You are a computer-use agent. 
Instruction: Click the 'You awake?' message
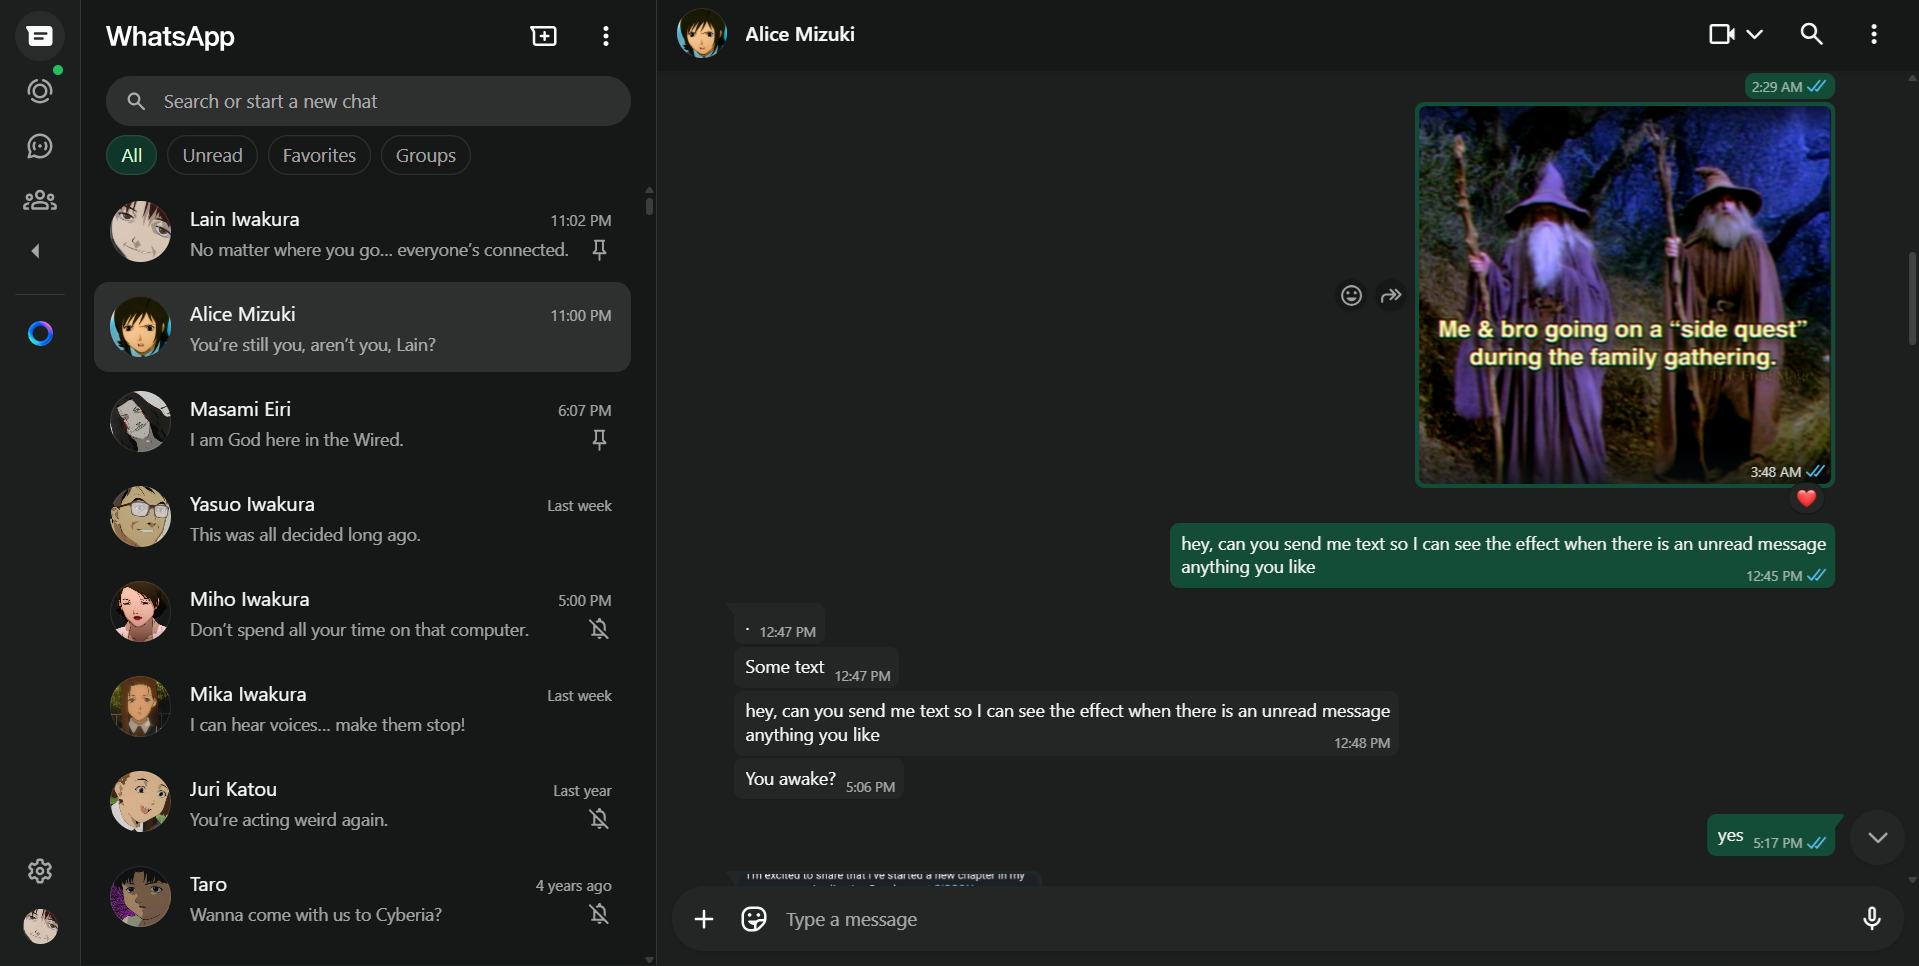pos(819,779)
